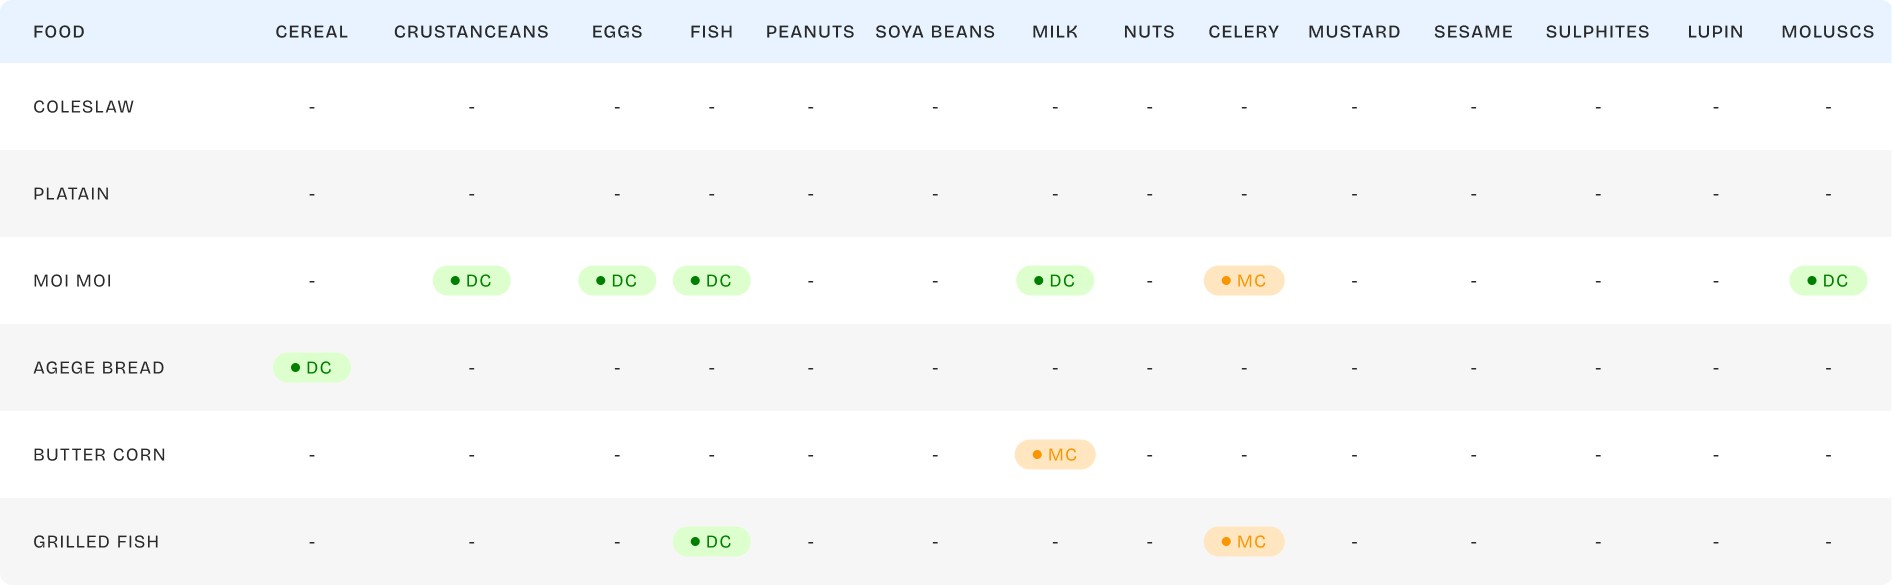Click the CRUSTANCEANS column header

click(471, 32)
